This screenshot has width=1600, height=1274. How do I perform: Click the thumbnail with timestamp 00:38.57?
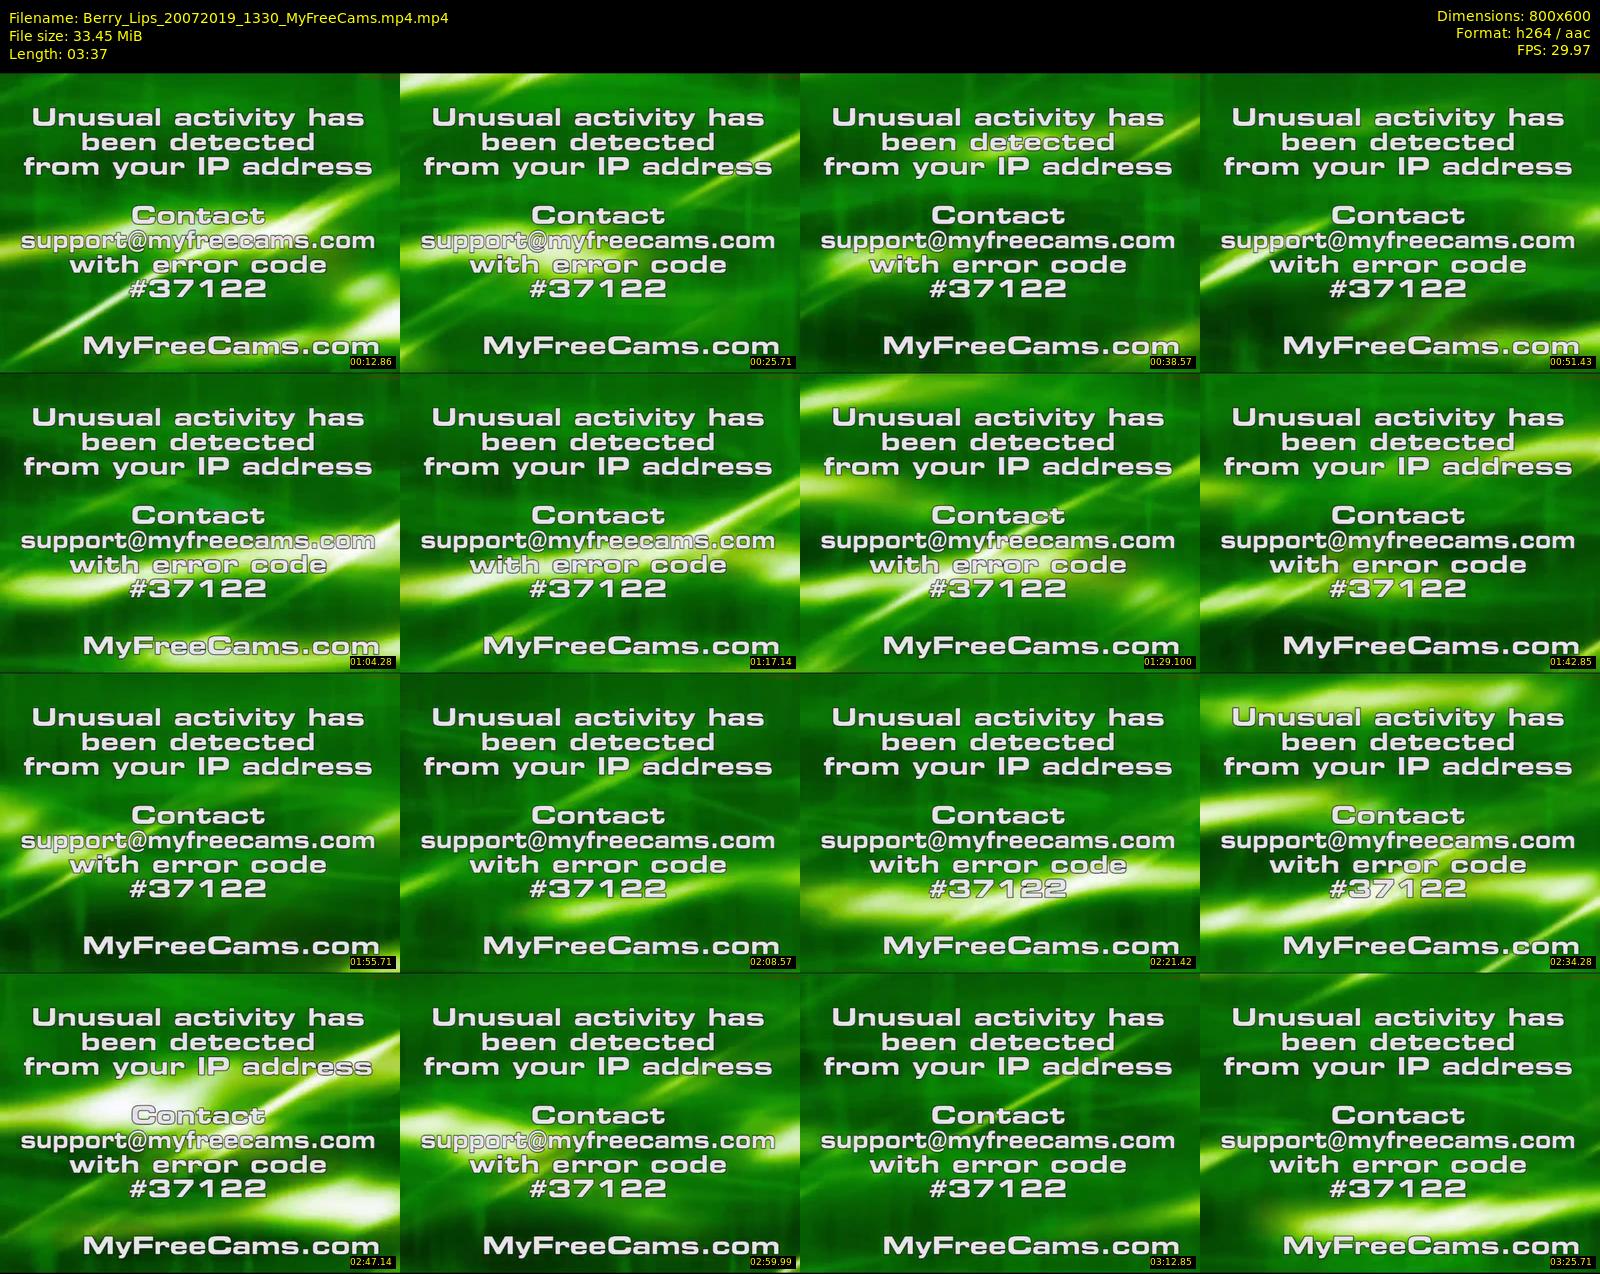pos(999,222)
